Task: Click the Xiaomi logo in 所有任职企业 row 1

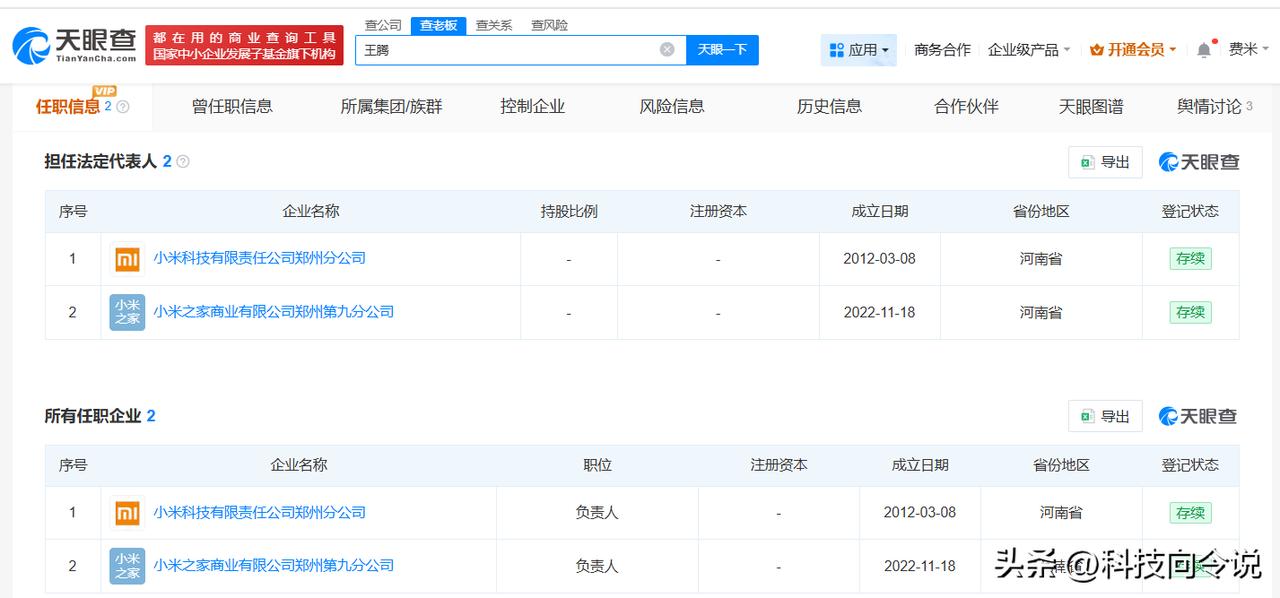Action: coord(127,513)
